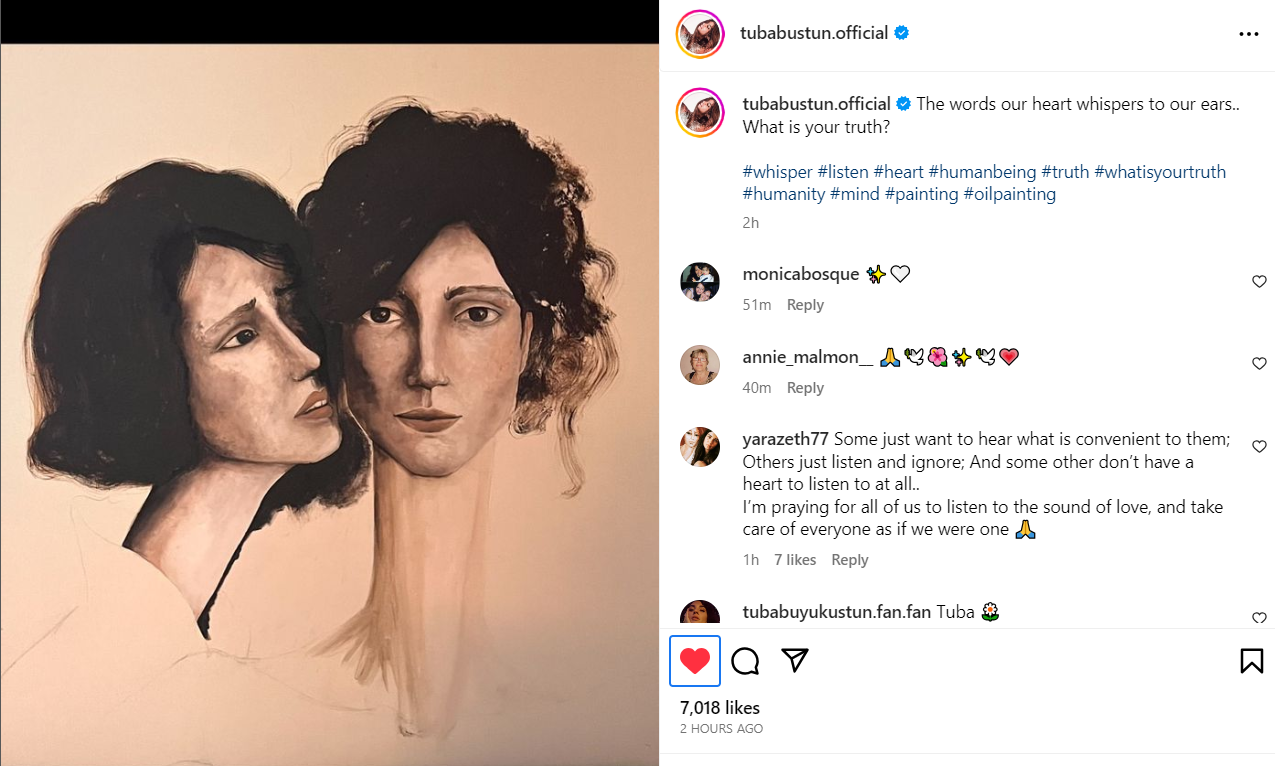1275x766 pixels.
Task: Reply to annie_malmon__'s comment
Action: tap(805, 388)
